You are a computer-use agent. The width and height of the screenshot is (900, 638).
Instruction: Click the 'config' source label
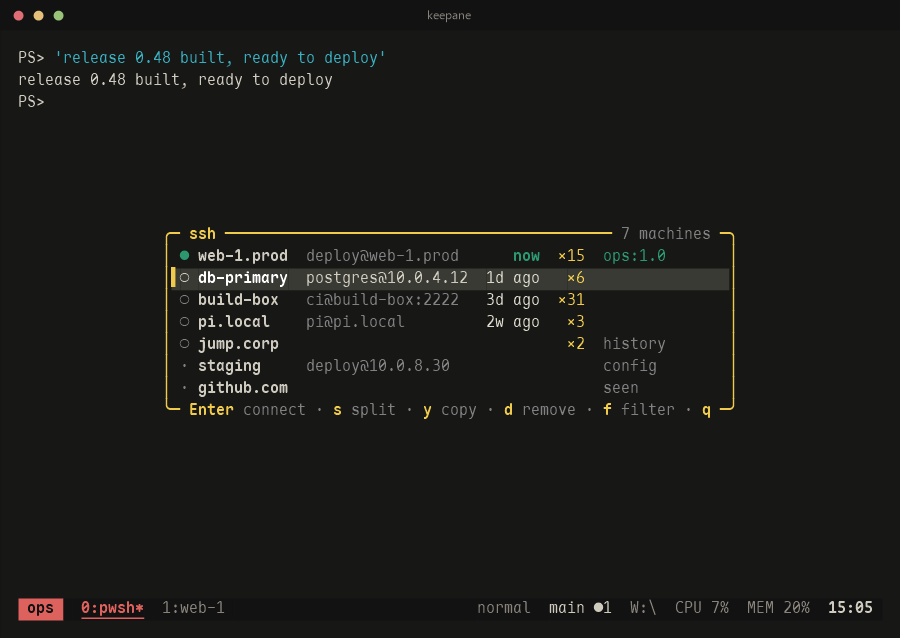630,366
